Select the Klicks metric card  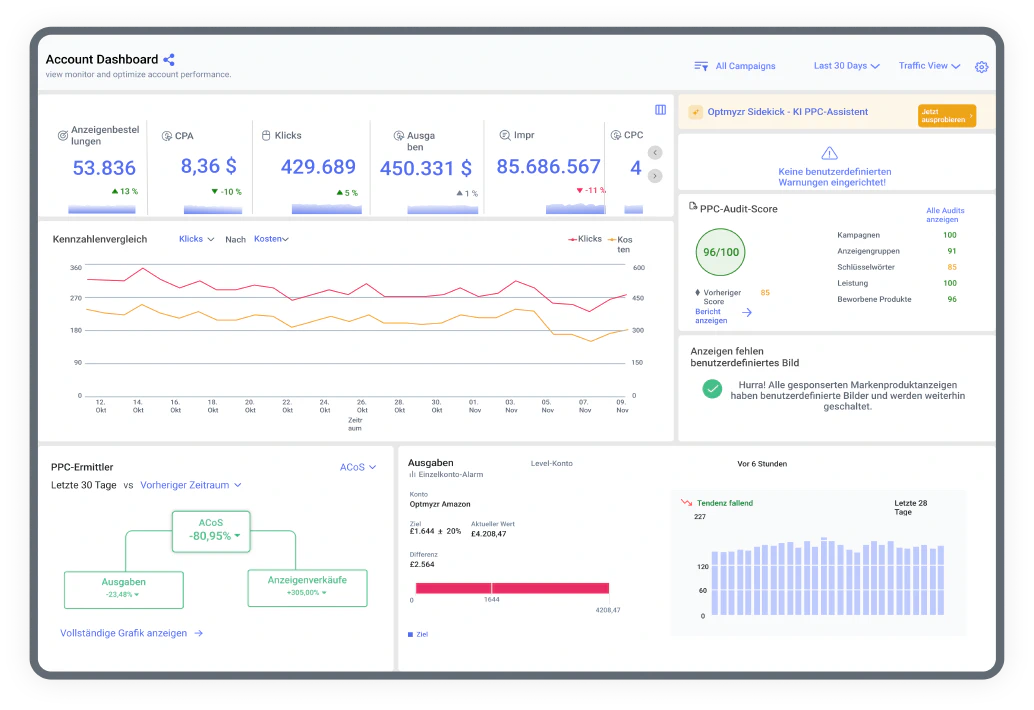point(311,166)
